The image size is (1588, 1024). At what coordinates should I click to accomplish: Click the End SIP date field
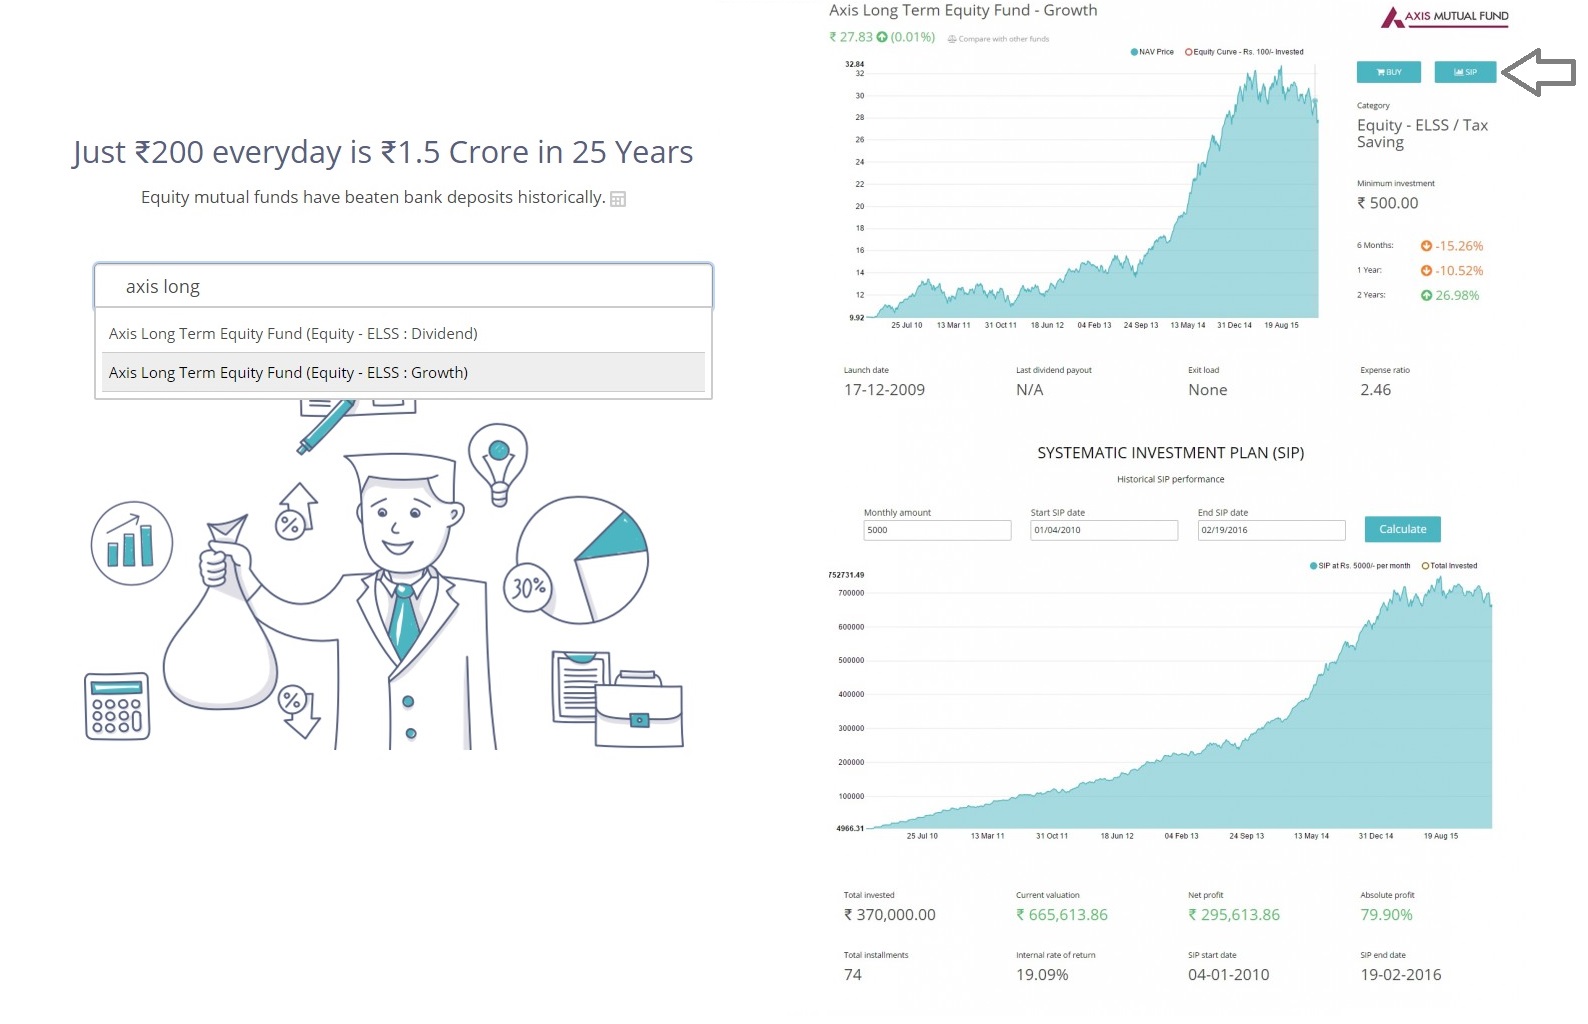(x=1271, y=530)
